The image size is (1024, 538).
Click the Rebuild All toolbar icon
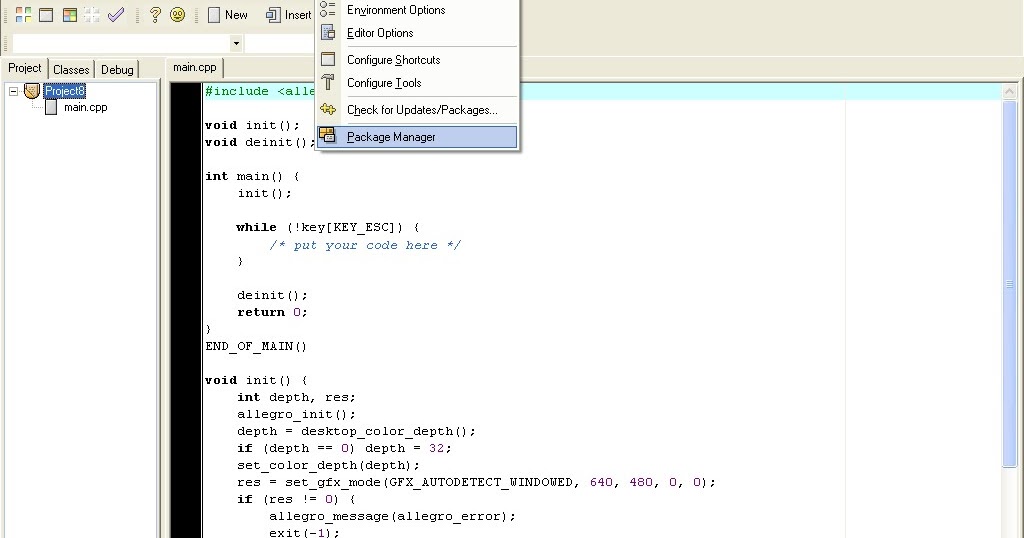(x=92, y=15)
